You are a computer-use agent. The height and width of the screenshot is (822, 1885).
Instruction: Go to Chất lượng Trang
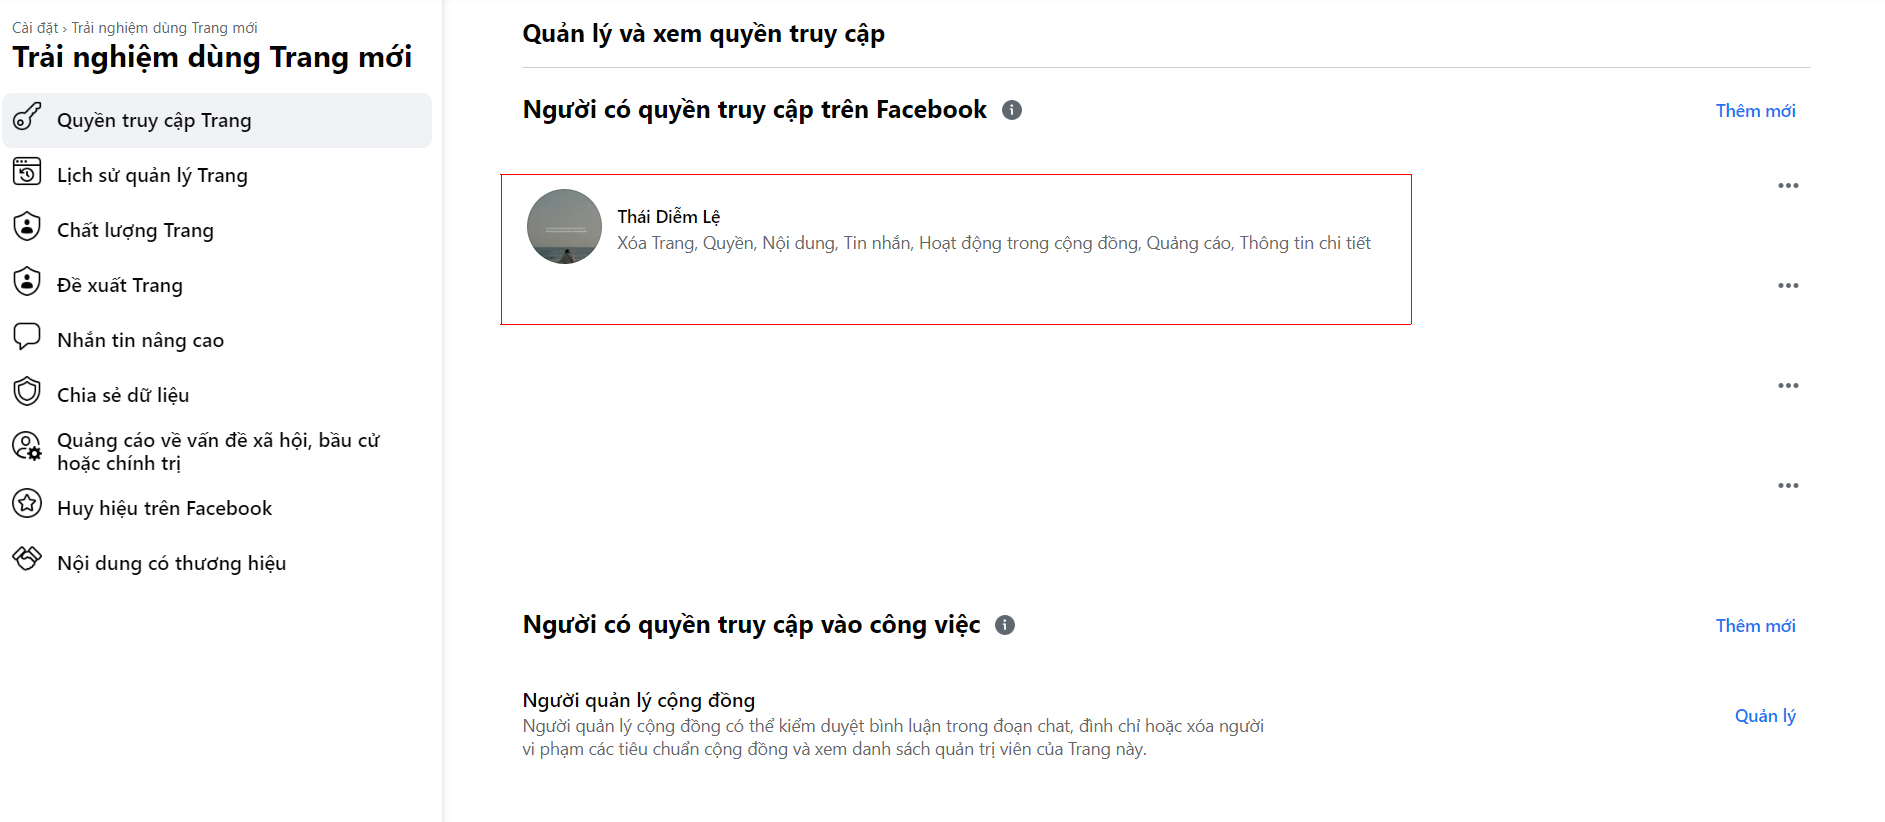(x=217, y=230)
